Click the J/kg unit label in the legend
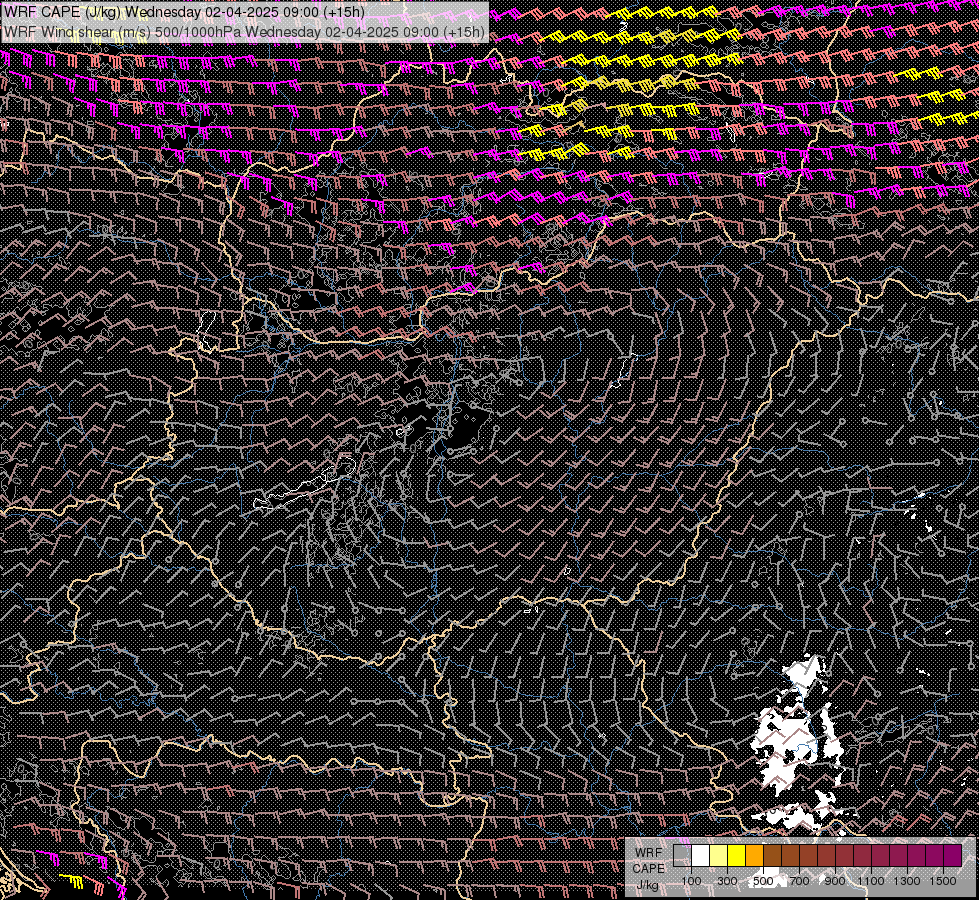This screenshot has width=979, height=900. pyautogui.click(x=649, y=884)
